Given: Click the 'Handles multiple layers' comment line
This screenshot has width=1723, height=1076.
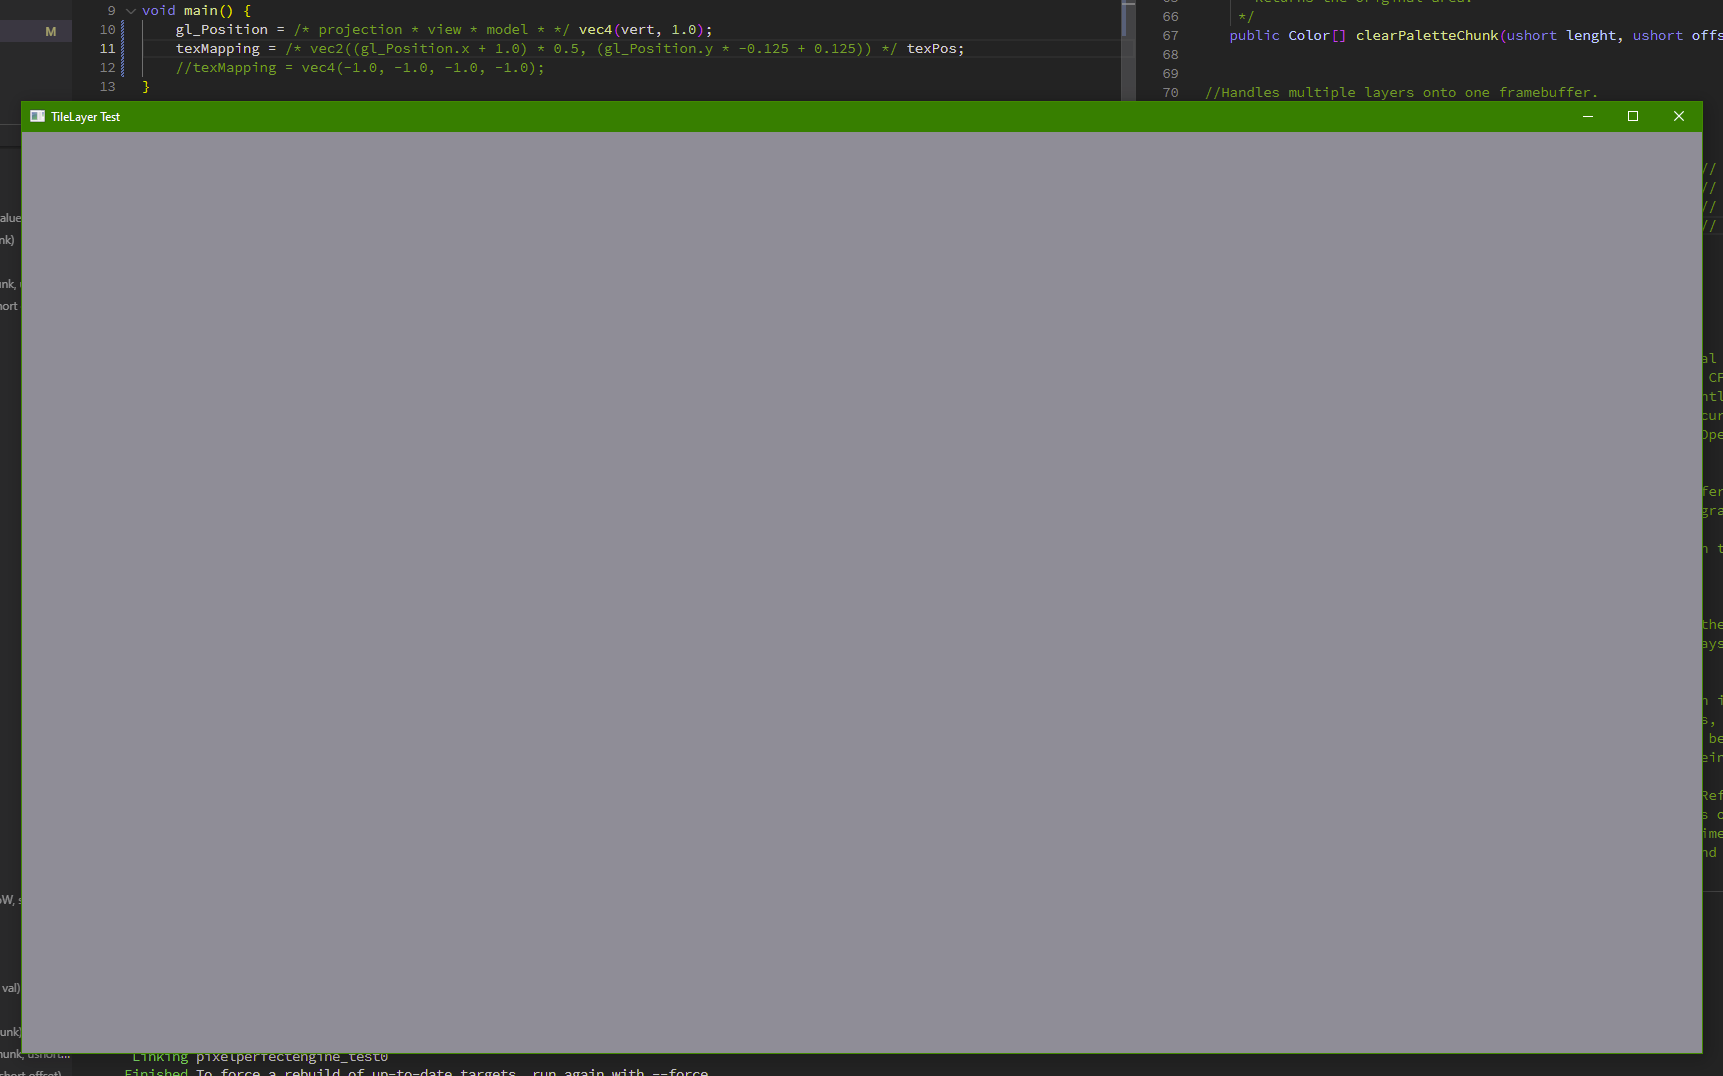Looking at the screenshot, I should click(x=1400, y=93).
